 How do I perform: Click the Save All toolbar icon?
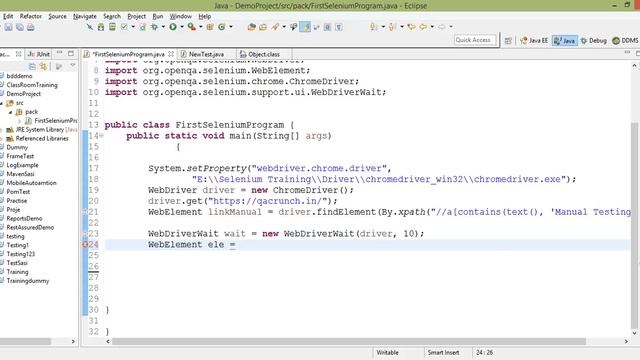[20, 27]
